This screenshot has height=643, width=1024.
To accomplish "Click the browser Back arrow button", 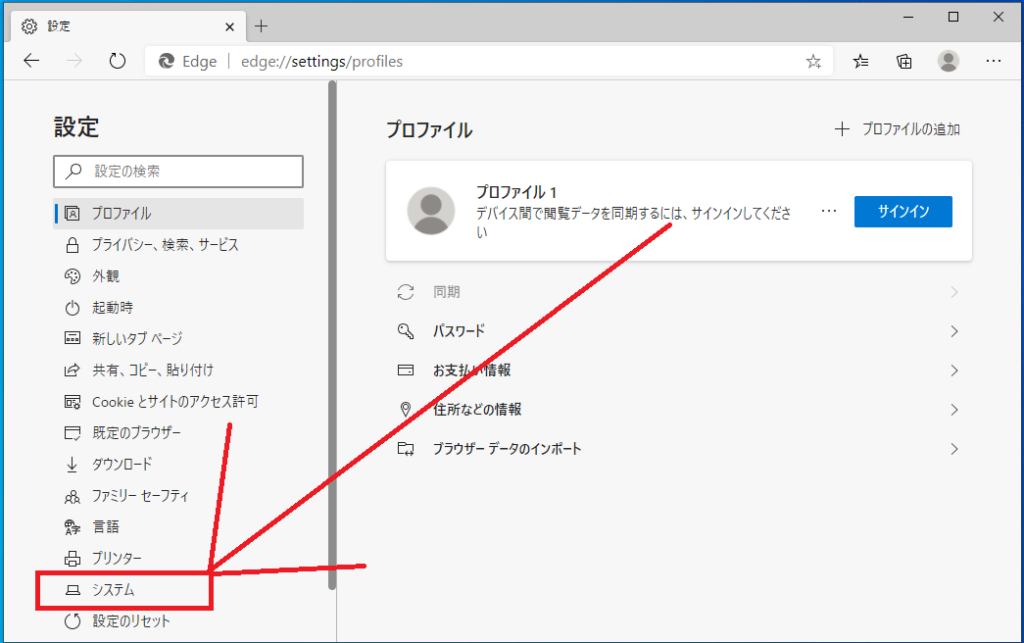I will [31, 61].
